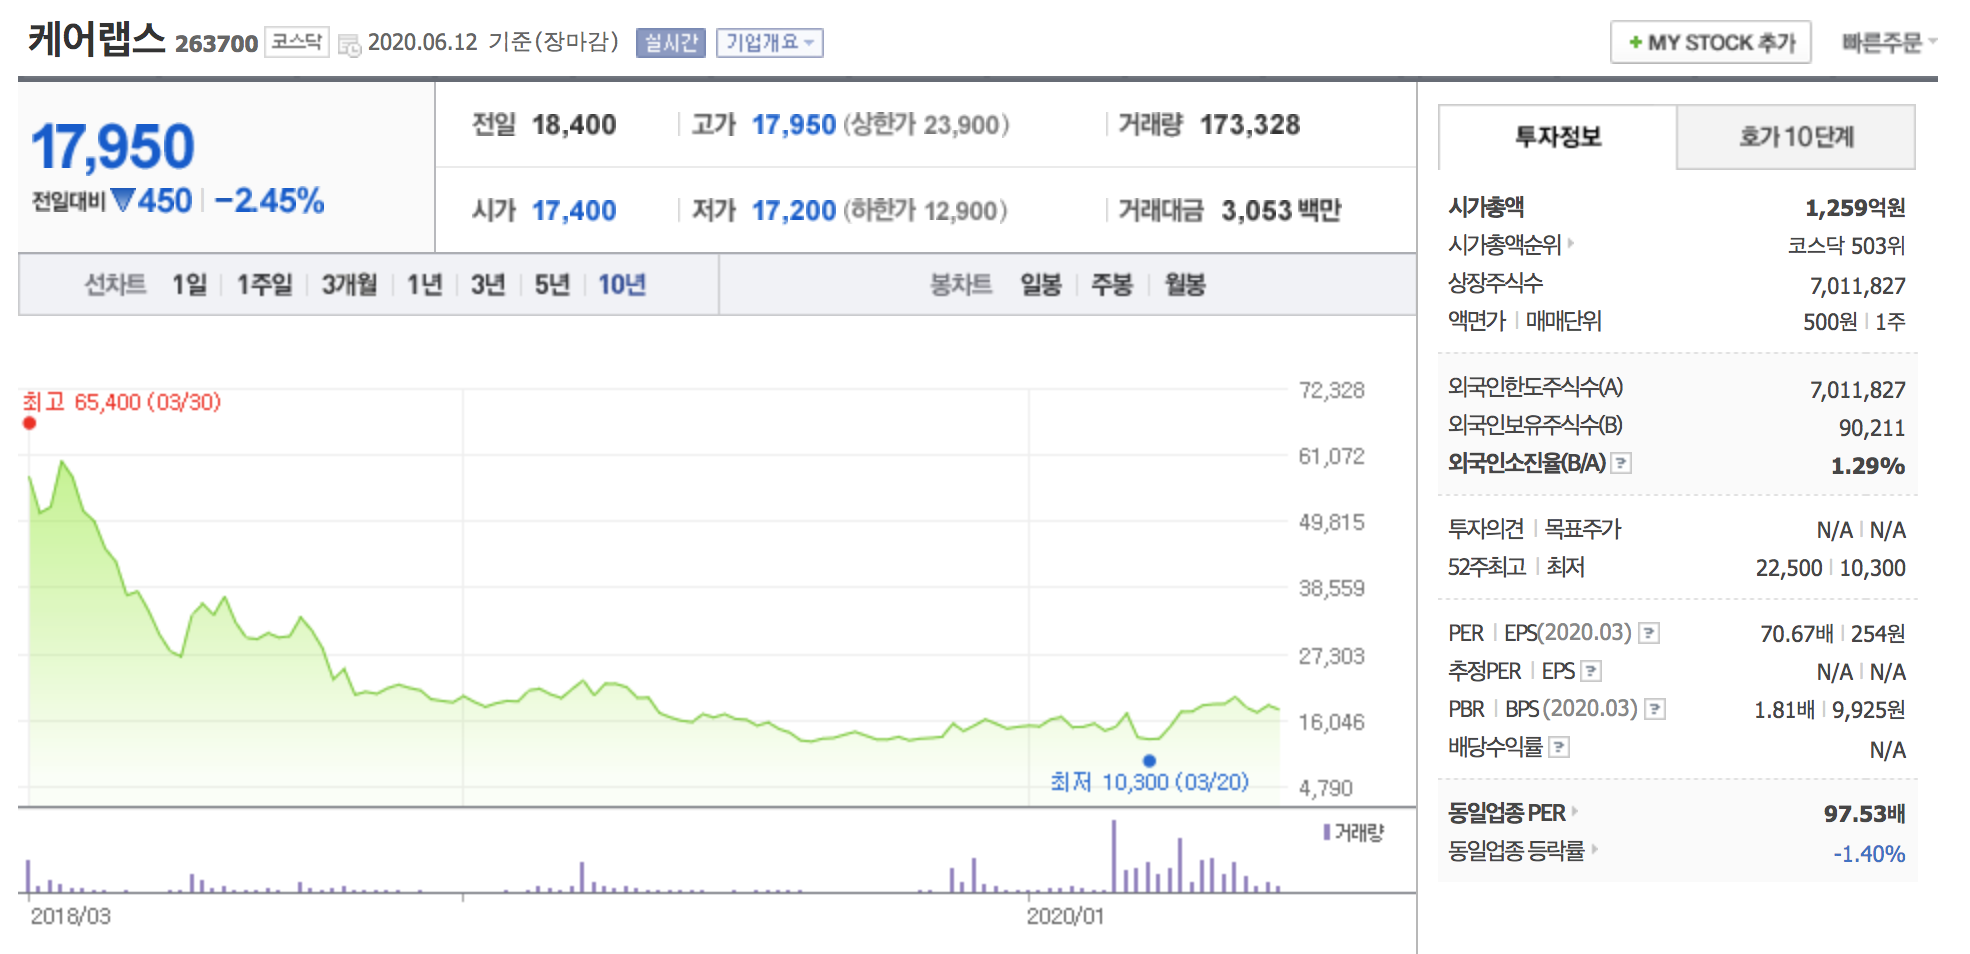Click the 동일업종 PER value 97.53배
Viewport: 1970px width, 954px height.
(x=1865, y=814)
